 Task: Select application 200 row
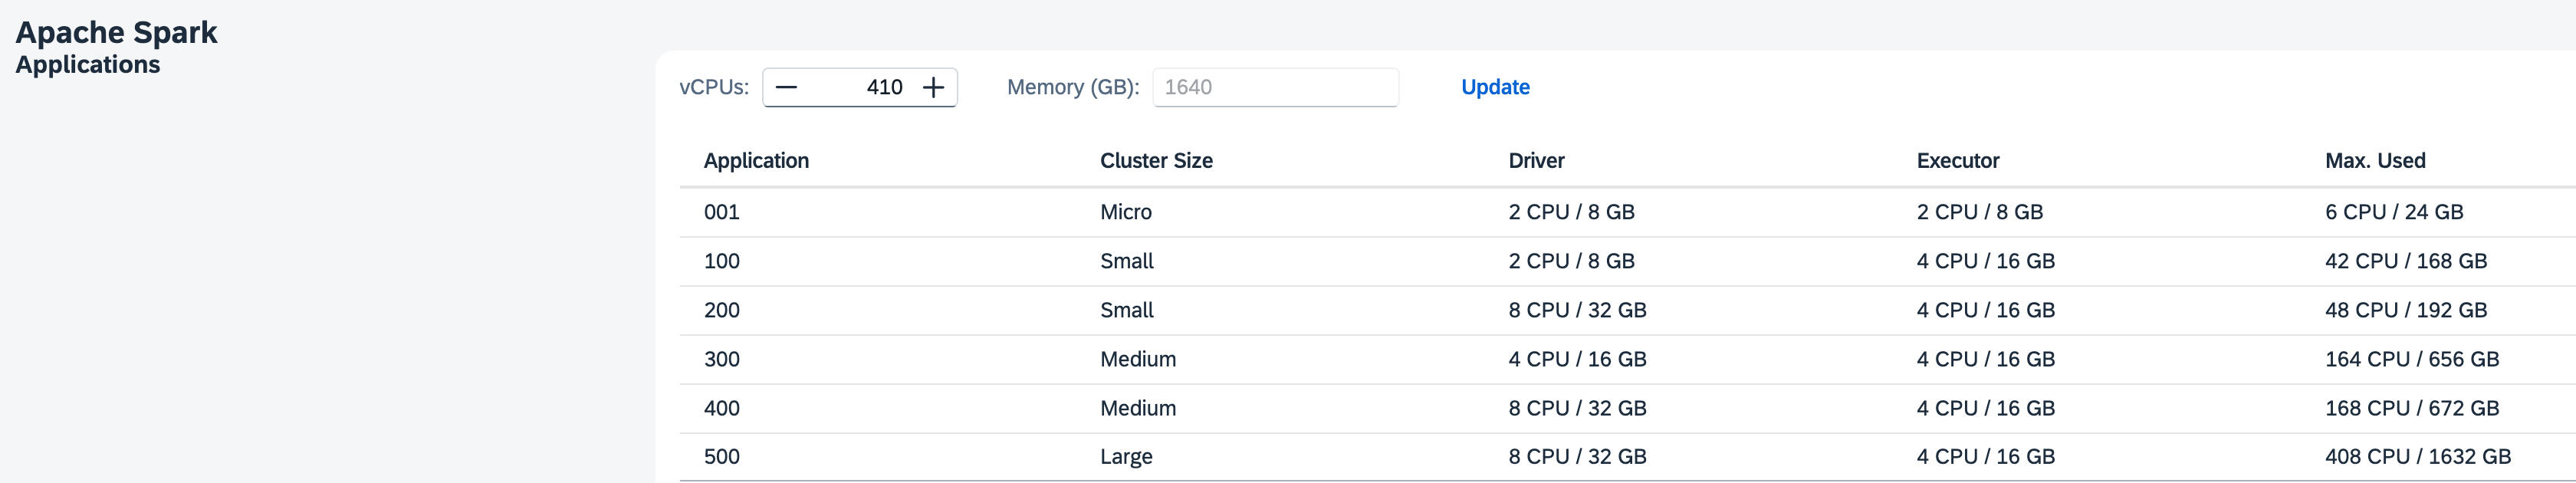click(x=1627, y=310)
